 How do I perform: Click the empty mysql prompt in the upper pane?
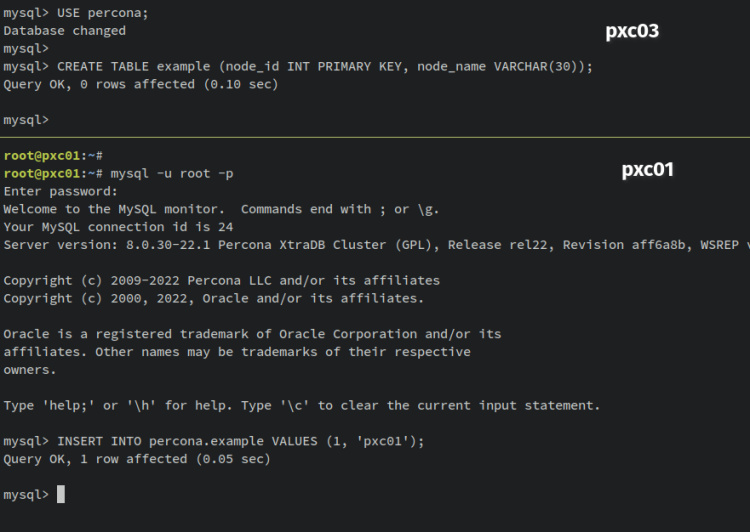point(26,120)
